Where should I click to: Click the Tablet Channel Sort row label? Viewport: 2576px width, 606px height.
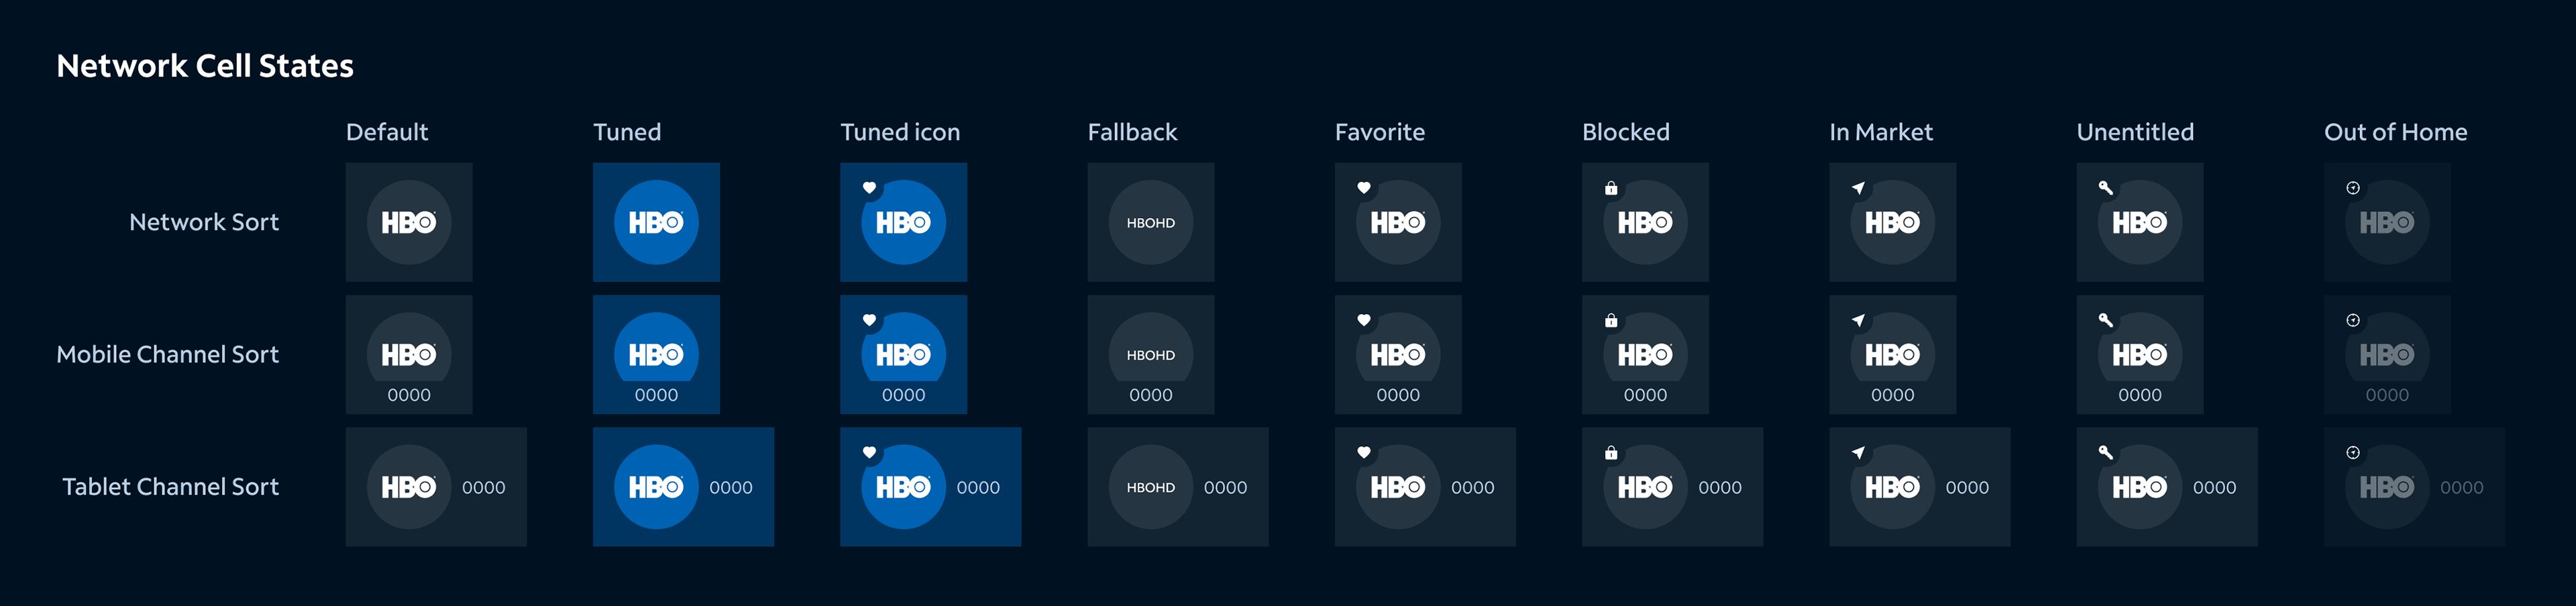coord(171,487)
